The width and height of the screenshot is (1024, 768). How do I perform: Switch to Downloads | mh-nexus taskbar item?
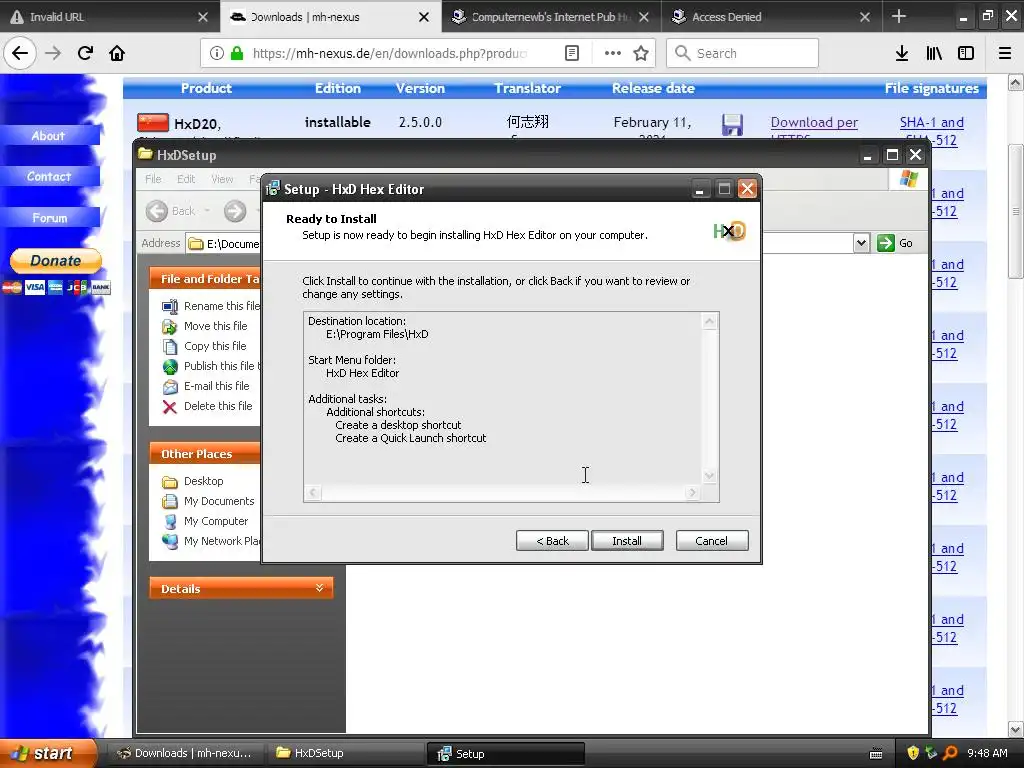184,753
